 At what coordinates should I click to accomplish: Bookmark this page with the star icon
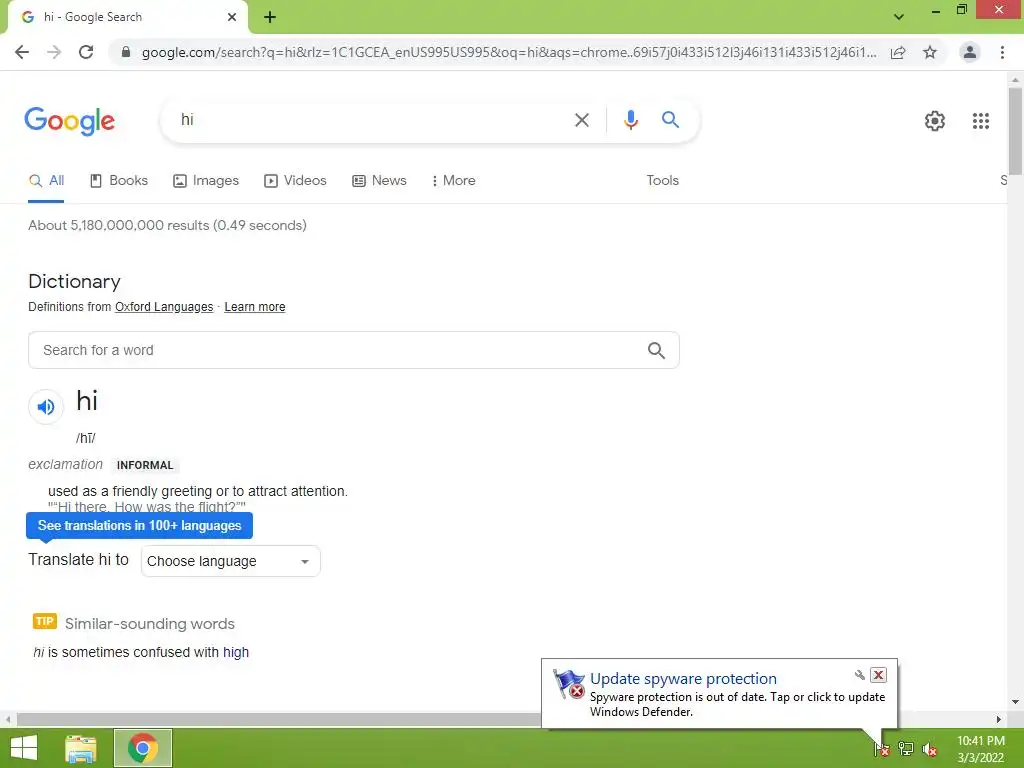click(930, 52)
